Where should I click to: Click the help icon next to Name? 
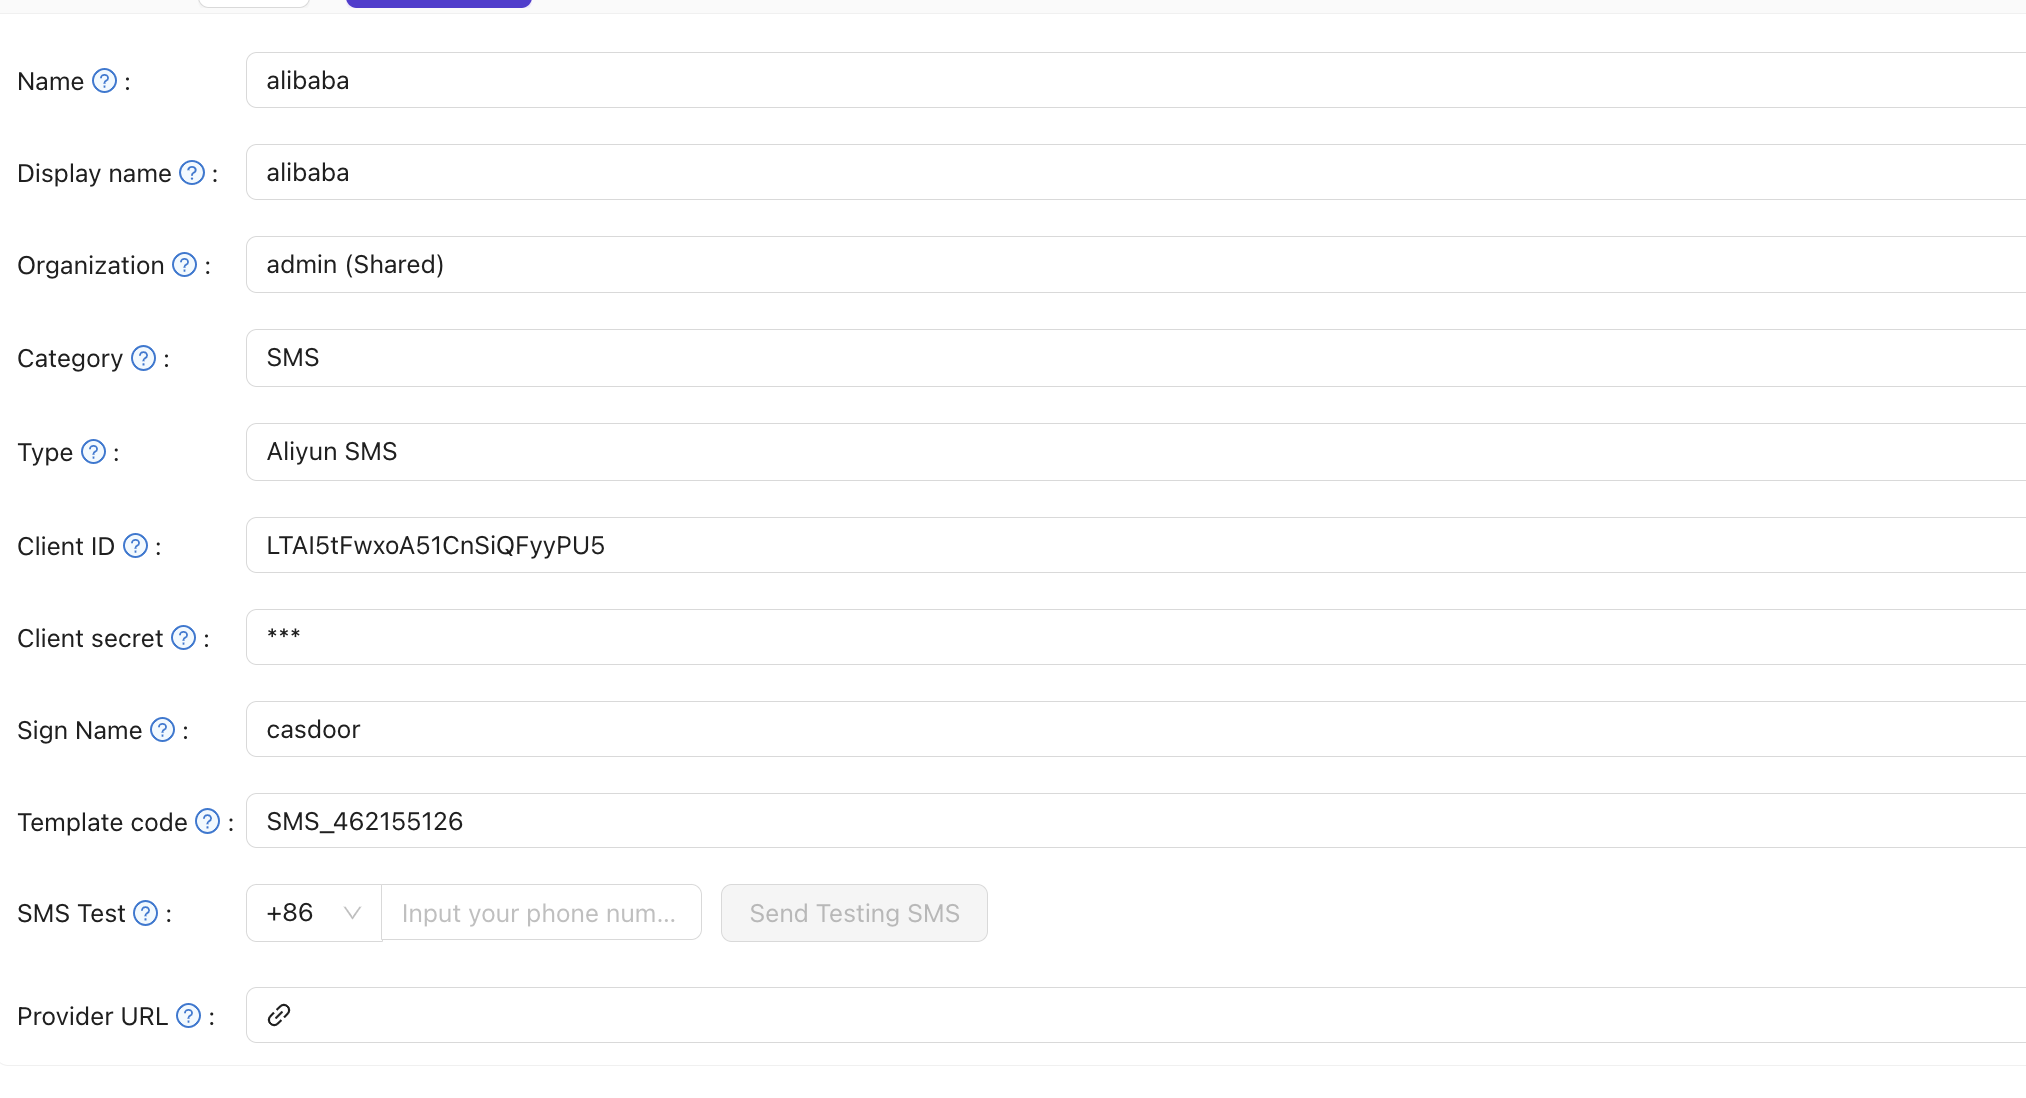click(x=104, y=81)
